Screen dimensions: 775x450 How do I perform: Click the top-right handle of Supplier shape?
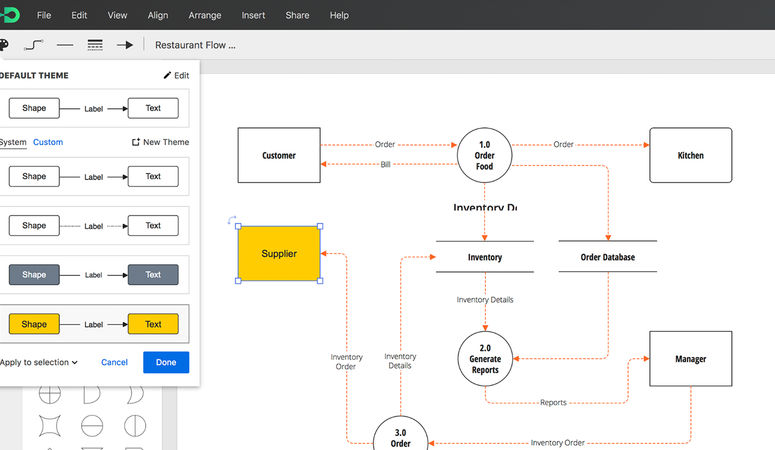point(320,226)
